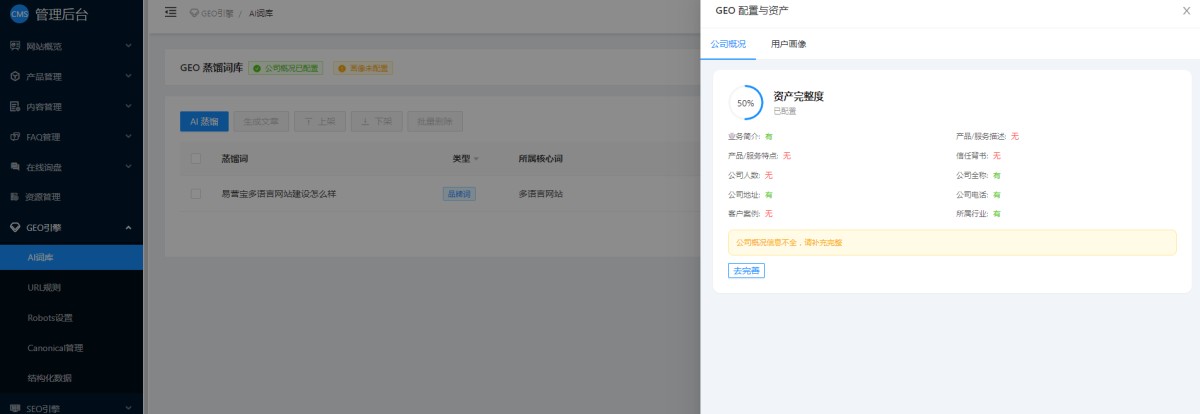The image size is (1200, 414).
Task: Select the 公司概况 tab
Action: coord(728,44)
